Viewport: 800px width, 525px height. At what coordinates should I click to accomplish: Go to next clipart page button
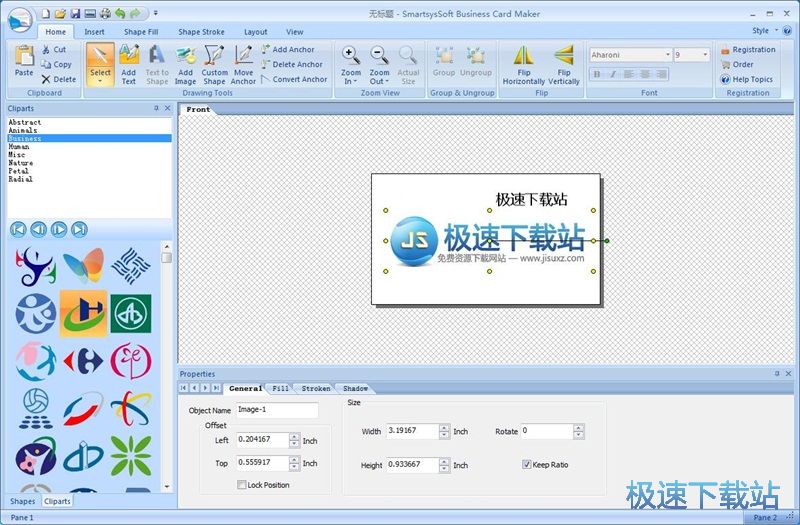59,230
